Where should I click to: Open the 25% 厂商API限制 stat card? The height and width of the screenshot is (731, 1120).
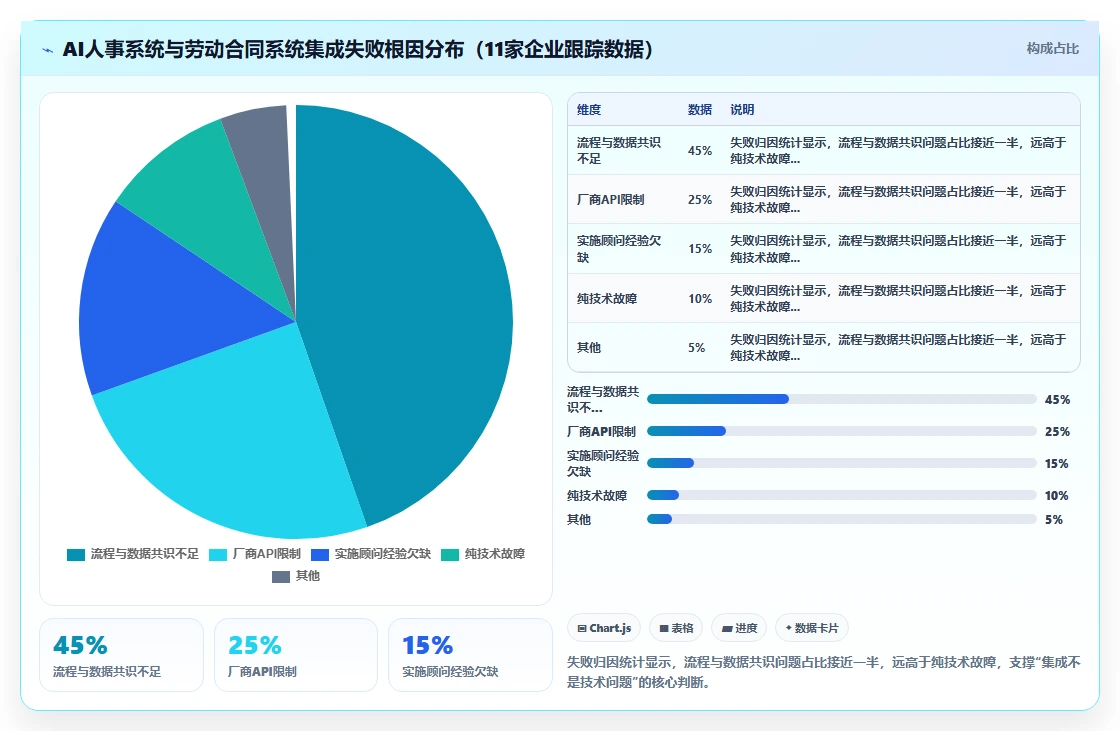click(x=296, y=655)
